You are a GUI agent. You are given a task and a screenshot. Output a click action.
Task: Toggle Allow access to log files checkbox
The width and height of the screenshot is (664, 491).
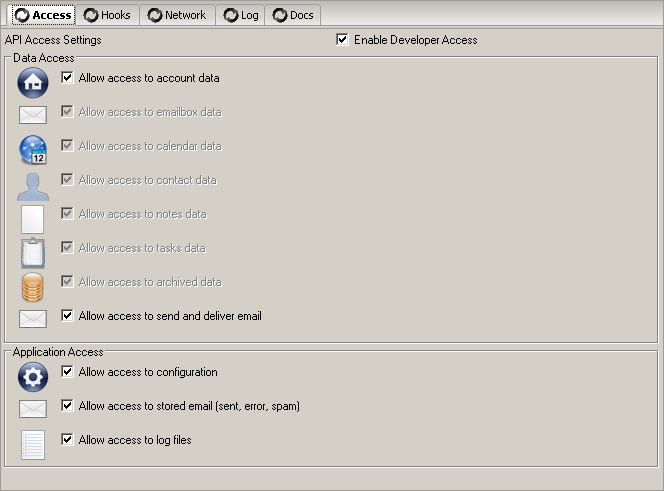tap(67, 440)
